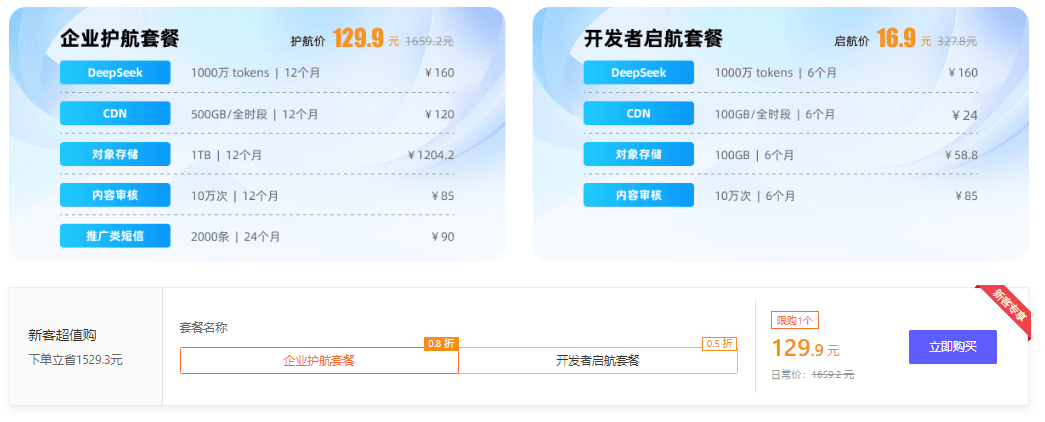Screen dimensions: 1045x422
Task: Click the 500GB/全时段 | 12个月 spec
Action: point(255,114)
